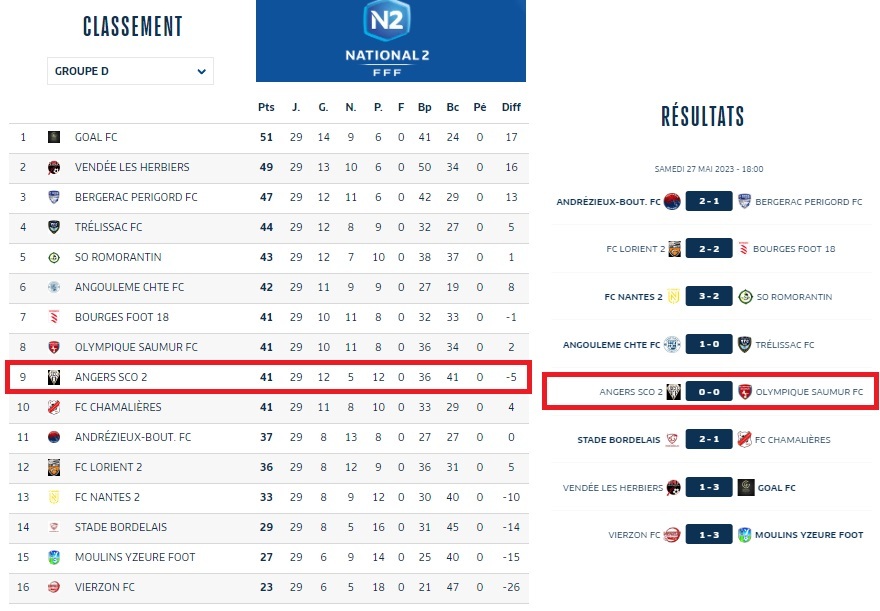Click the Bp column header
Viewport: 880px width, 611px height.
[425, 107]
